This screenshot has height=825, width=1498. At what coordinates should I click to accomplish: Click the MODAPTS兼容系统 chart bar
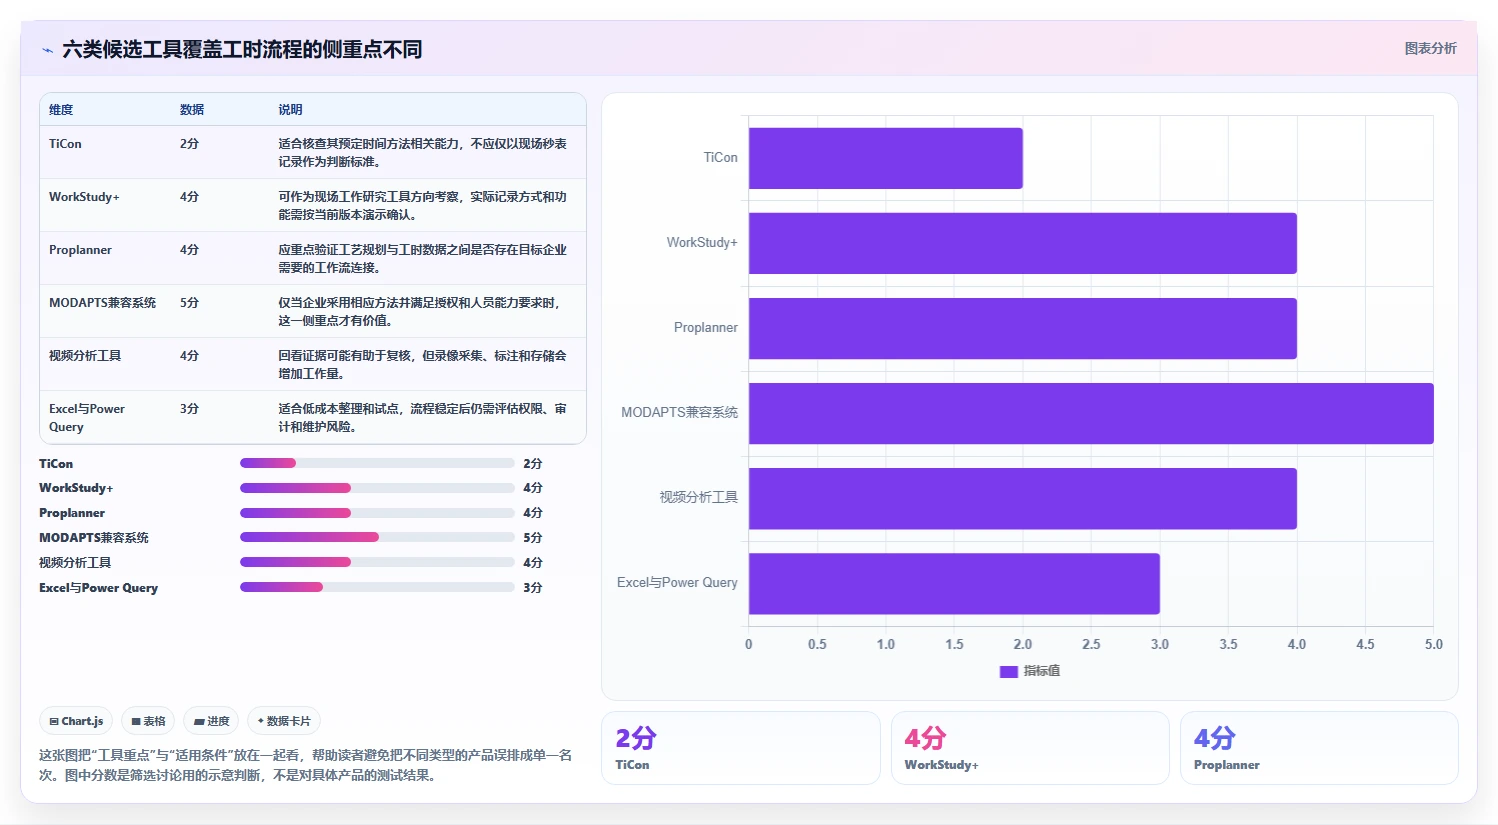click(x=1091, y=413)
